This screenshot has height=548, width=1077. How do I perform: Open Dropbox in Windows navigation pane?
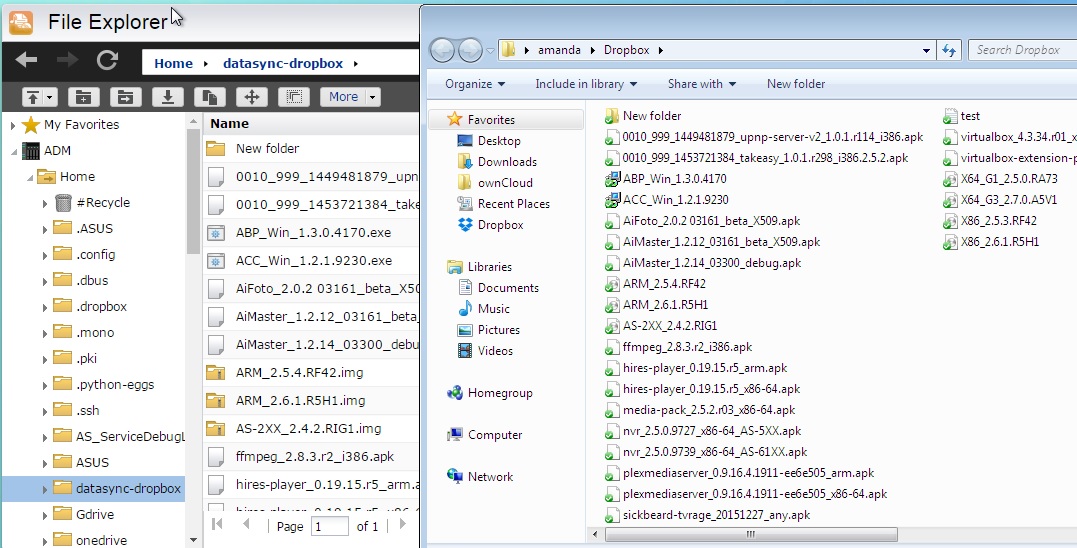coord(501,225)
